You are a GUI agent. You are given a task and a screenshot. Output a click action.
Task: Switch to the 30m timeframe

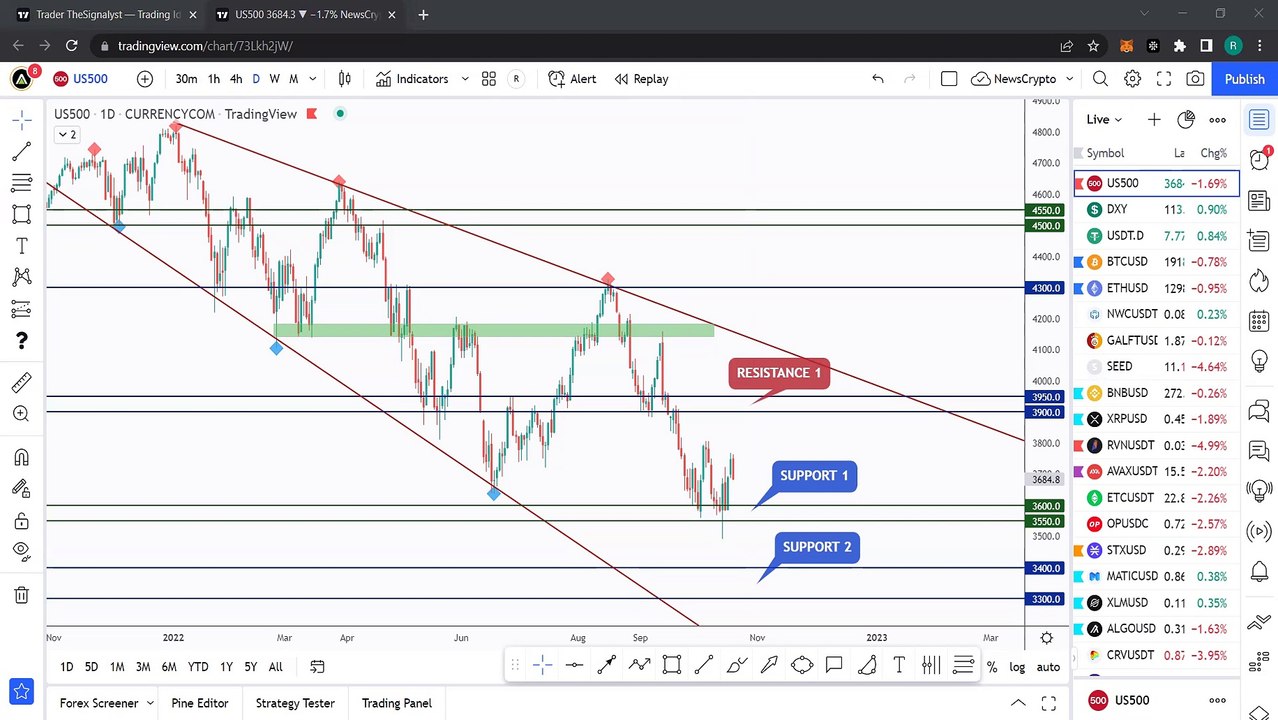tap(186, 79)
